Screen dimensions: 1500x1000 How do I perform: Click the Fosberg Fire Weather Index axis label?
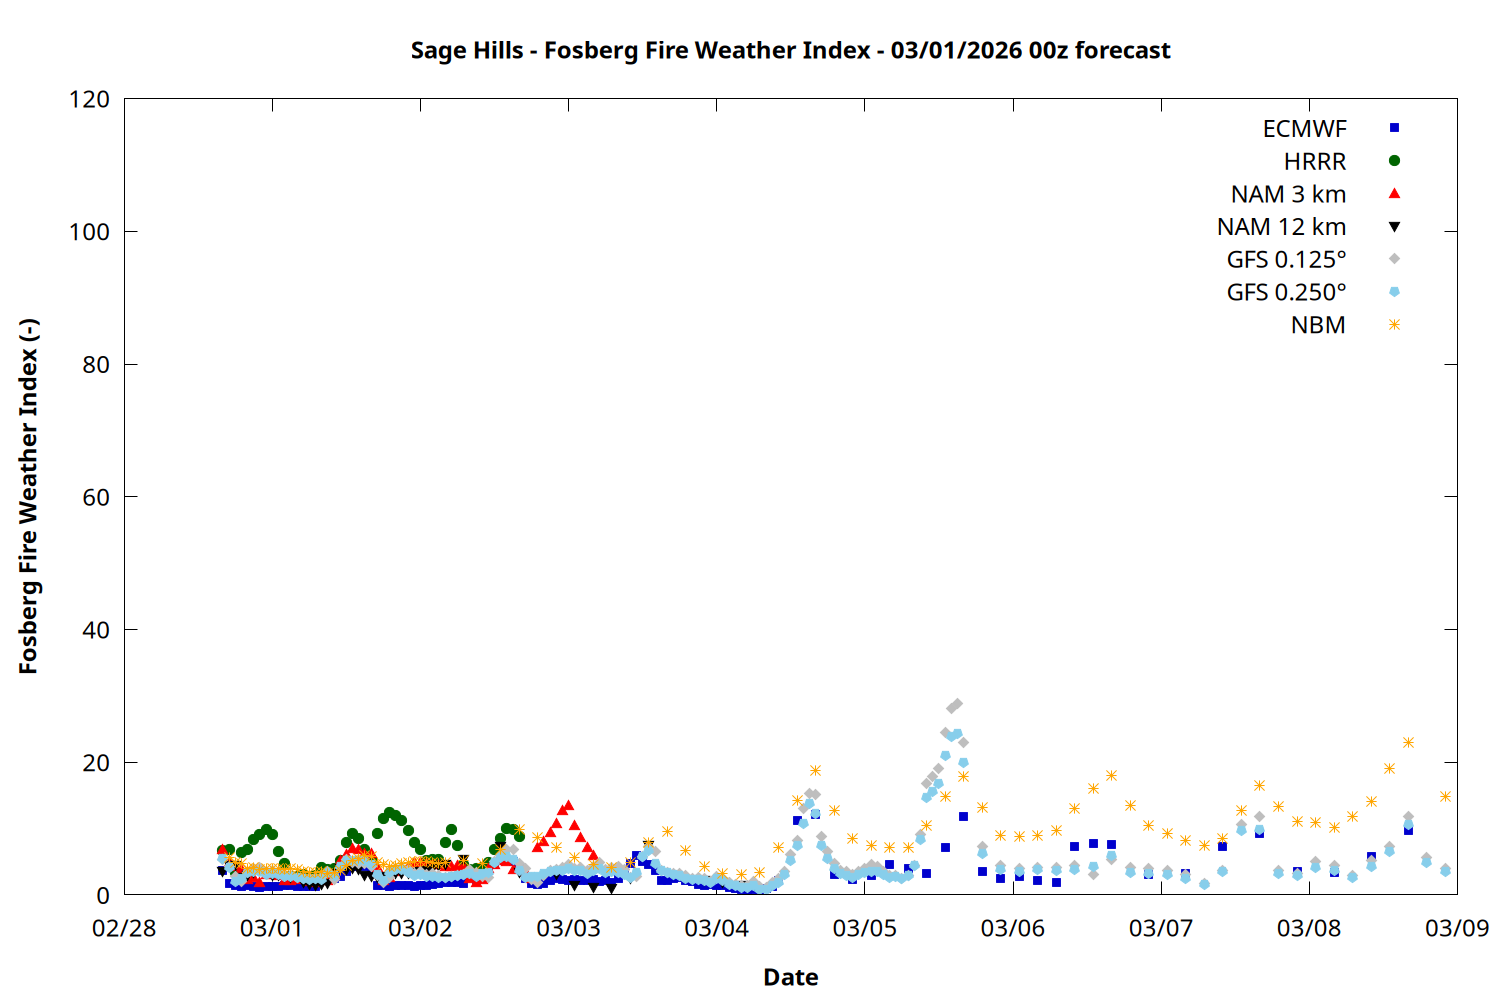tap(28, 496)
